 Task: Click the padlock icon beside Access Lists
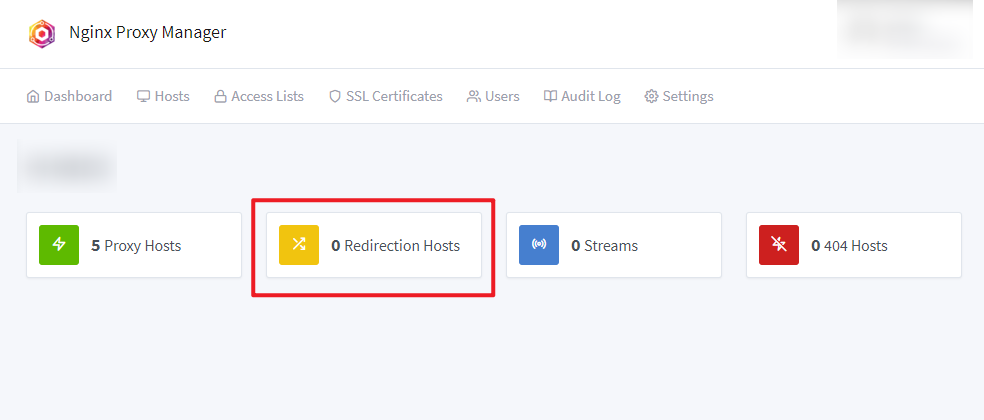point(220,97)
